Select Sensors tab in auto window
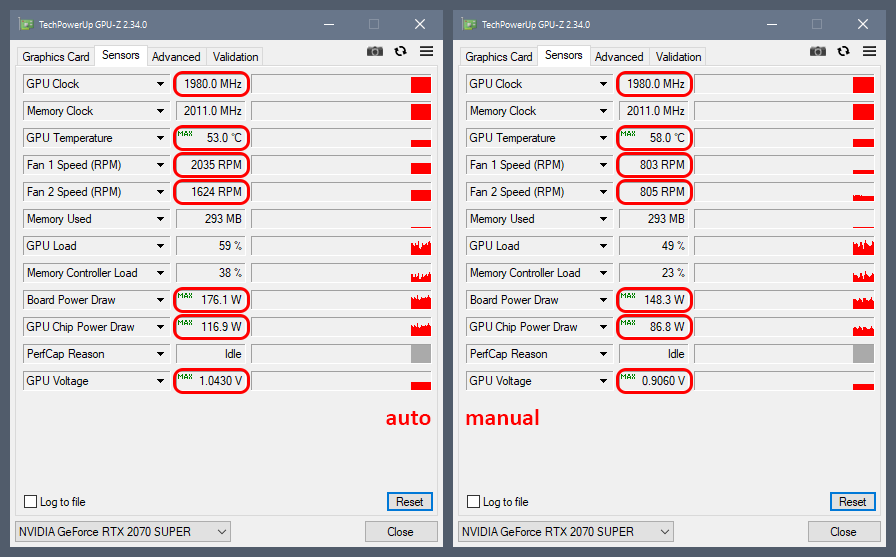The image size is (896, 557). click(121, 55)
